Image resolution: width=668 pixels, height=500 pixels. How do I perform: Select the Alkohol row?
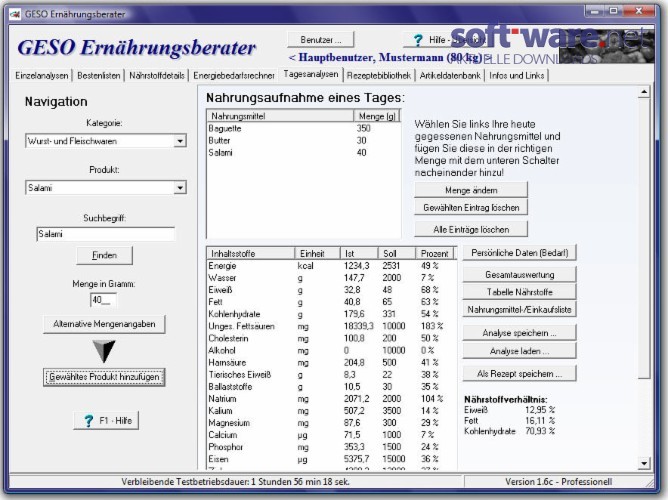(x=331, y=351)
